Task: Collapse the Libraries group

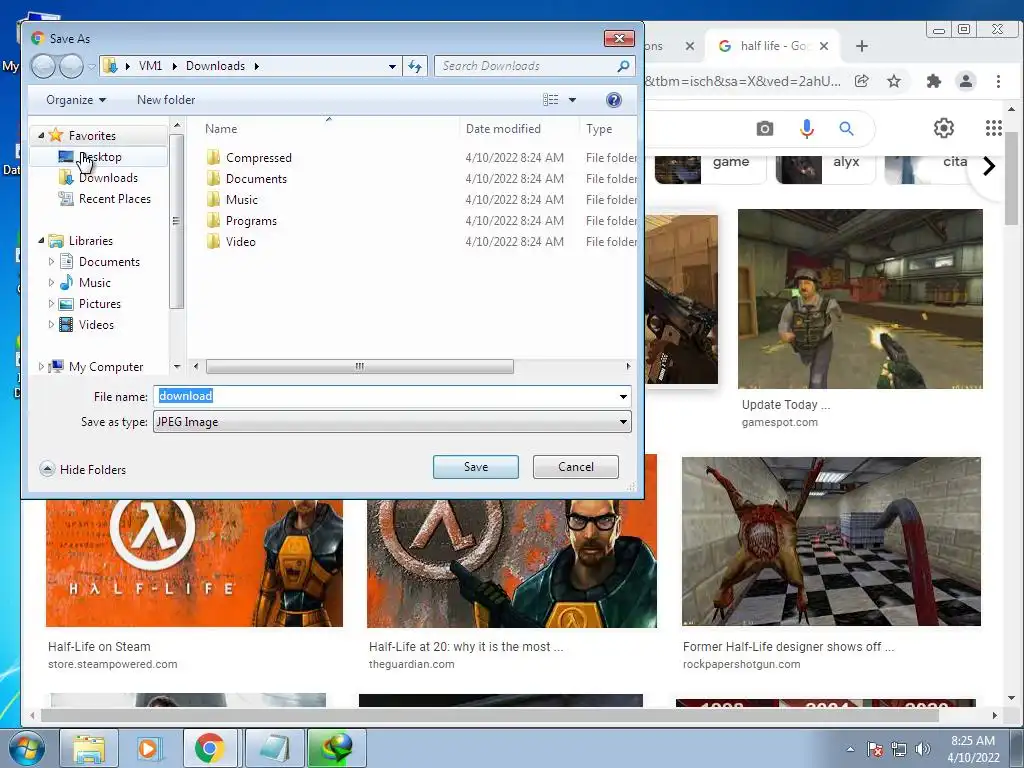Action: coord(41,240)
